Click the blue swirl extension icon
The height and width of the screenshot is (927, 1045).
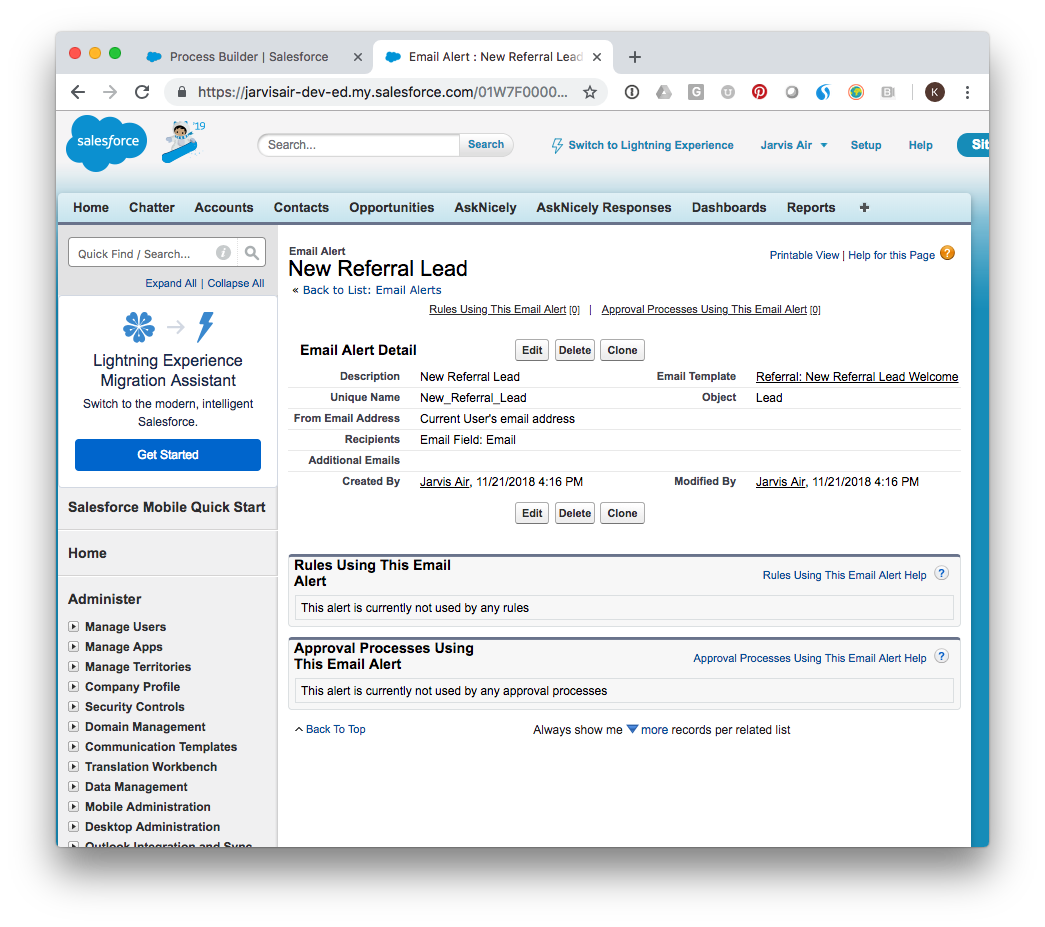pos(823,92)
